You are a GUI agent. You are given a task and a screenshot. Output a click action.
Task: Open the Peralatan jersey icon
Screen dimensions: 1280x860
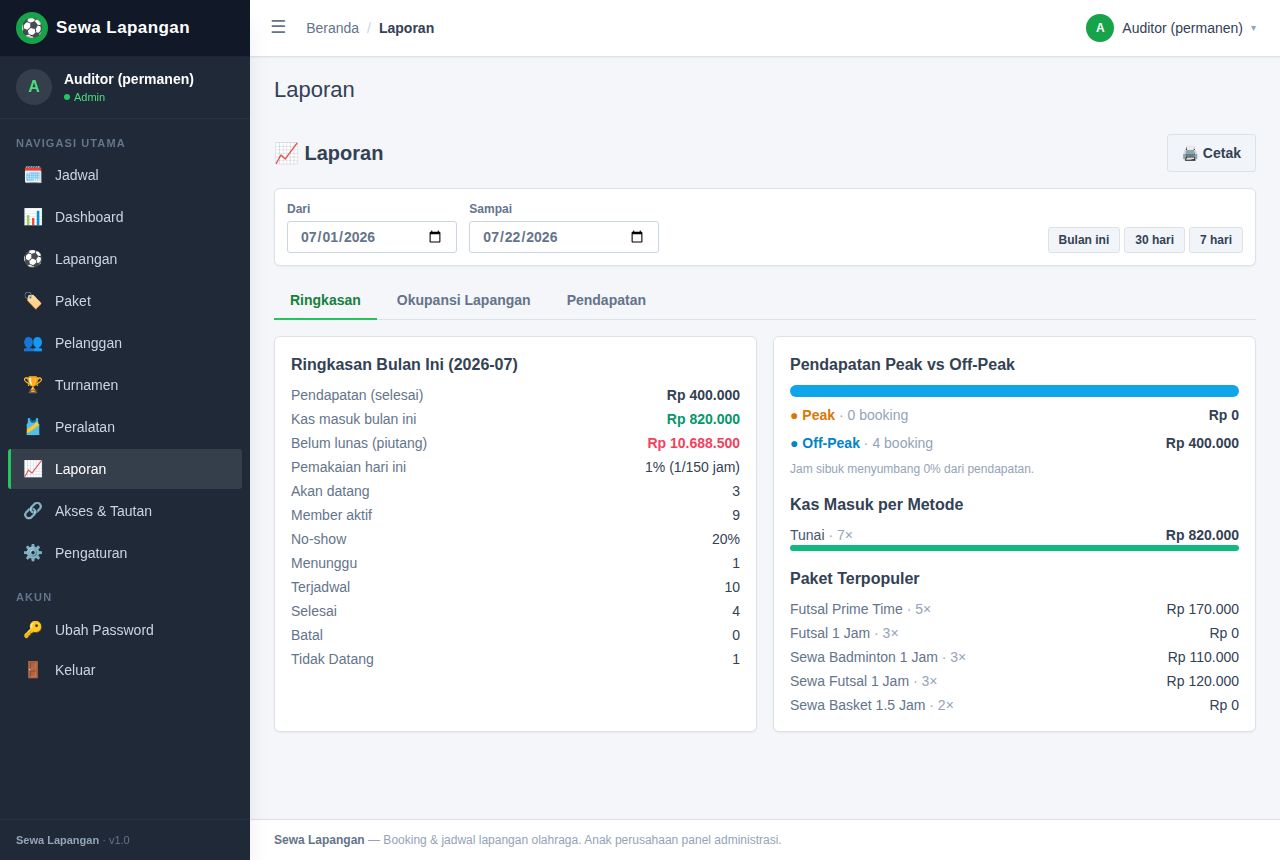point(33,427)
